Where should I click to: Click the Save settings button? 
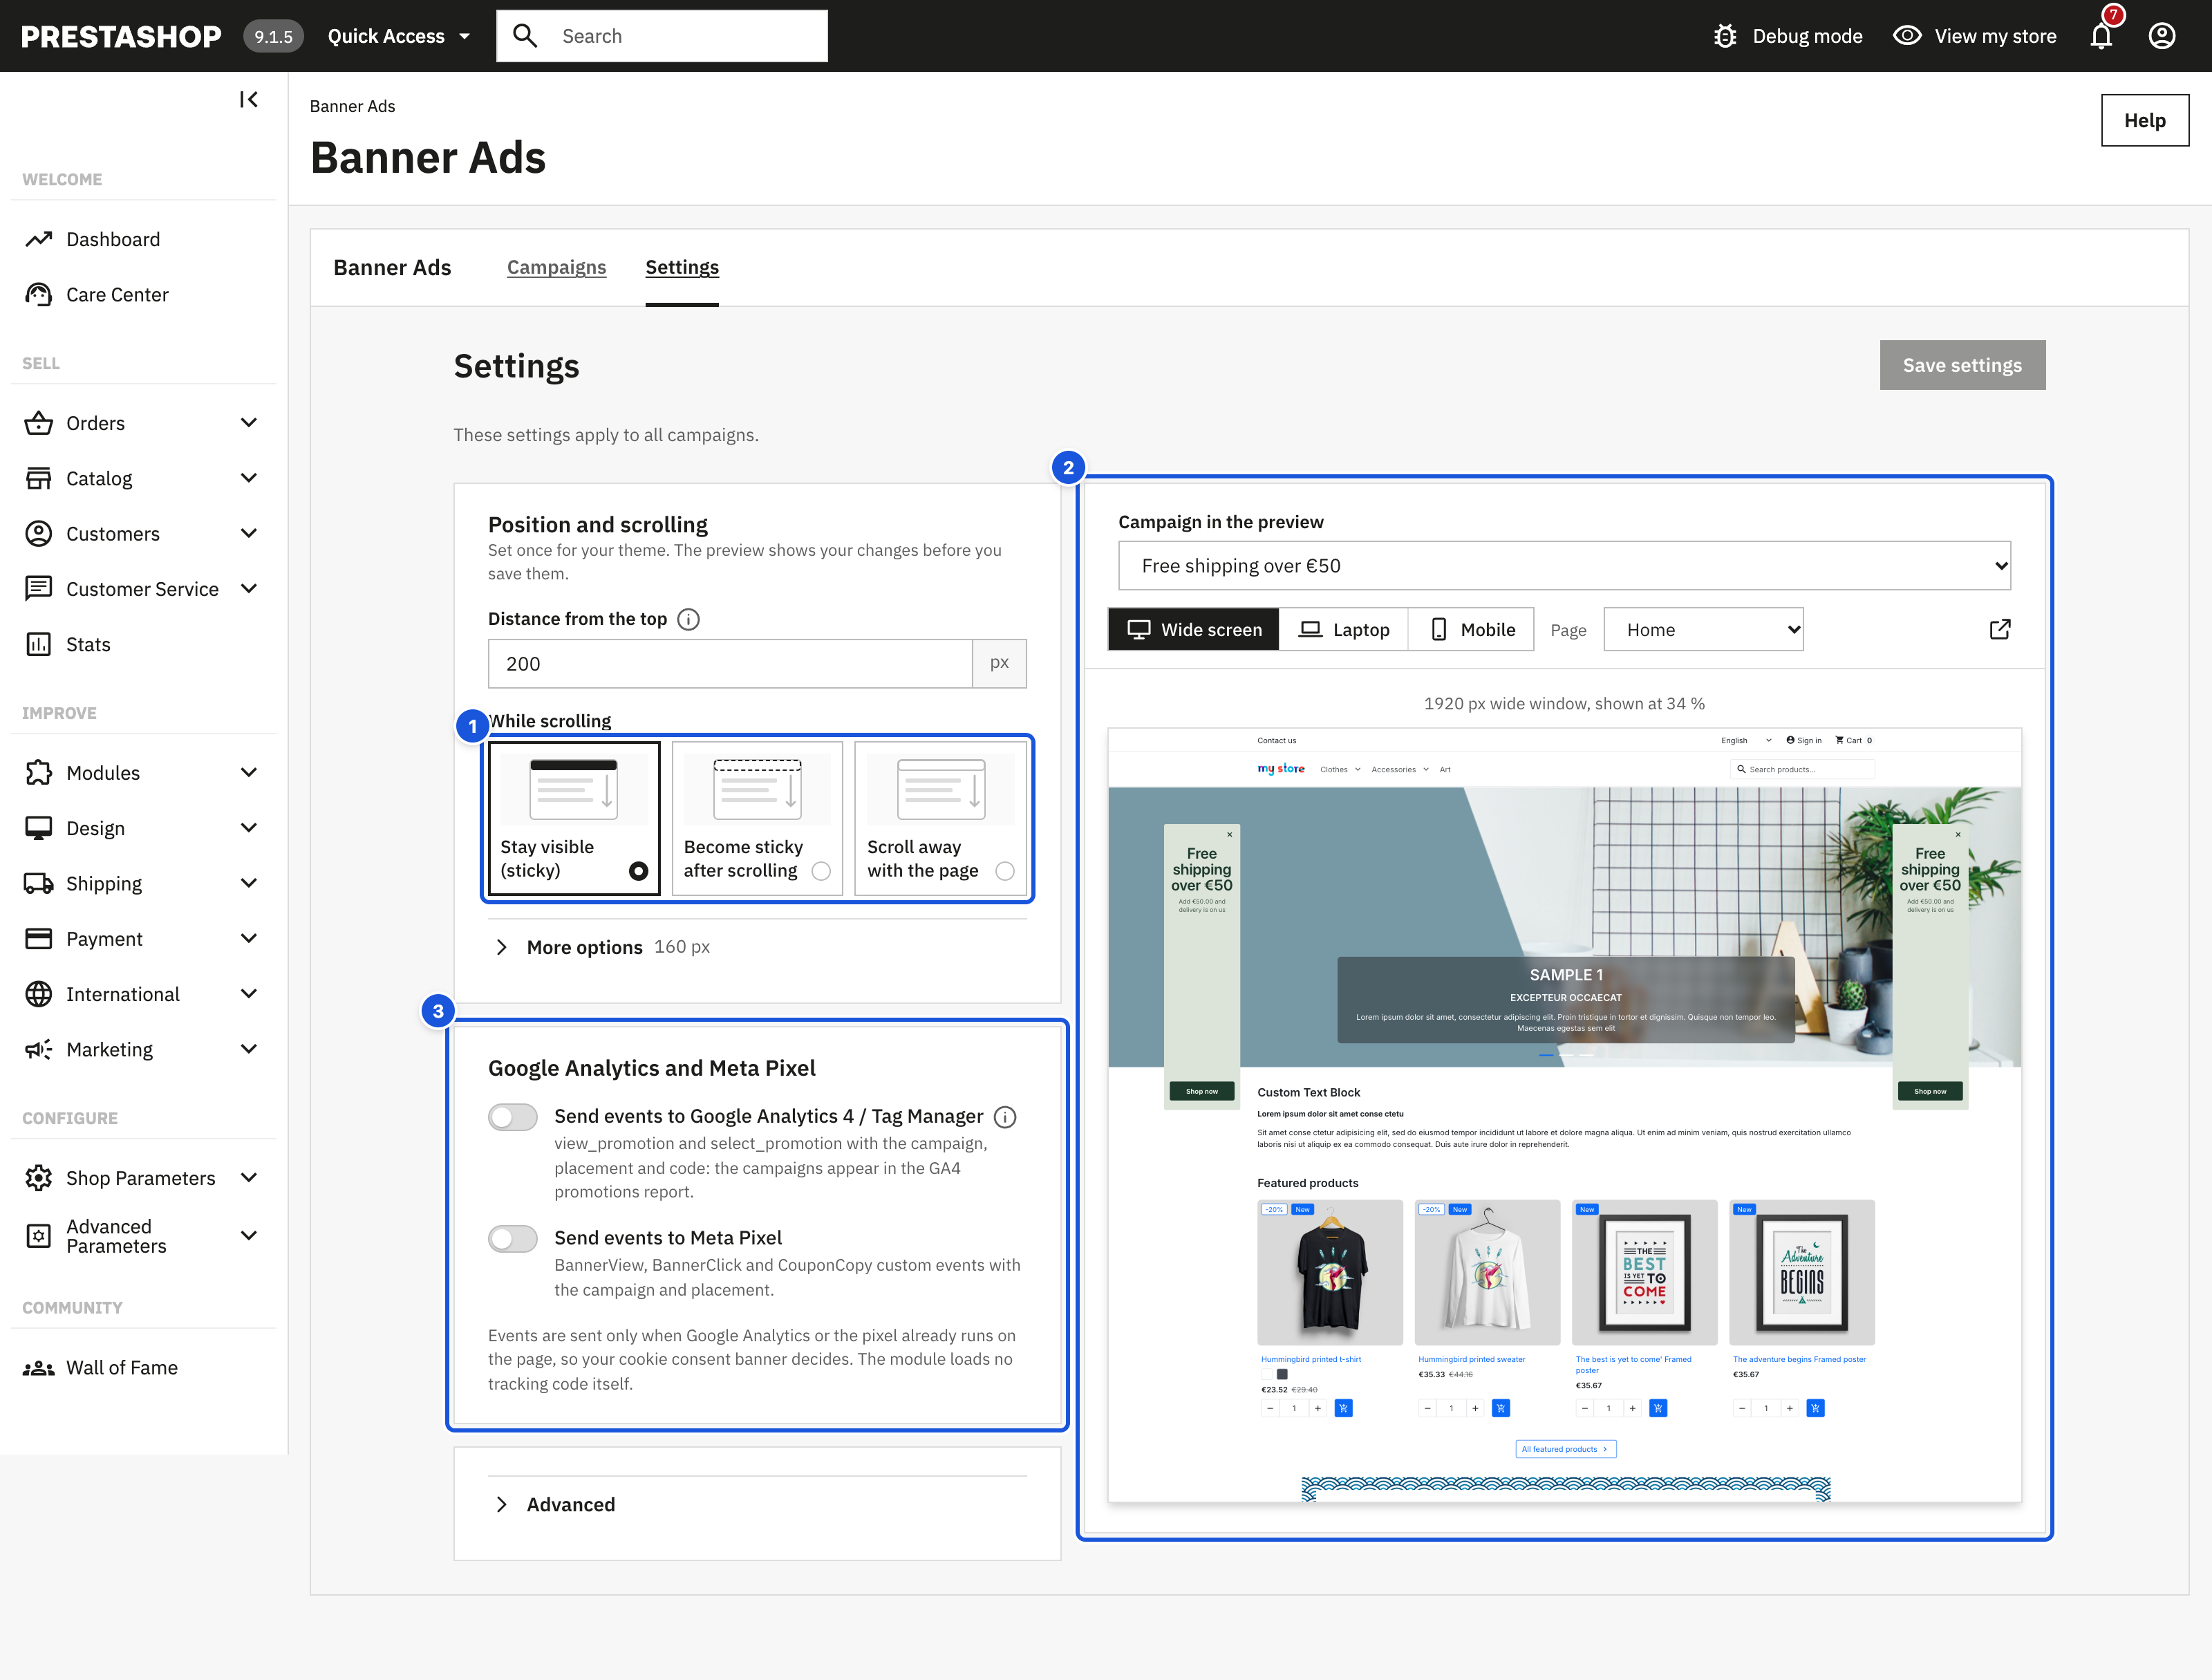coord(1962,365)
